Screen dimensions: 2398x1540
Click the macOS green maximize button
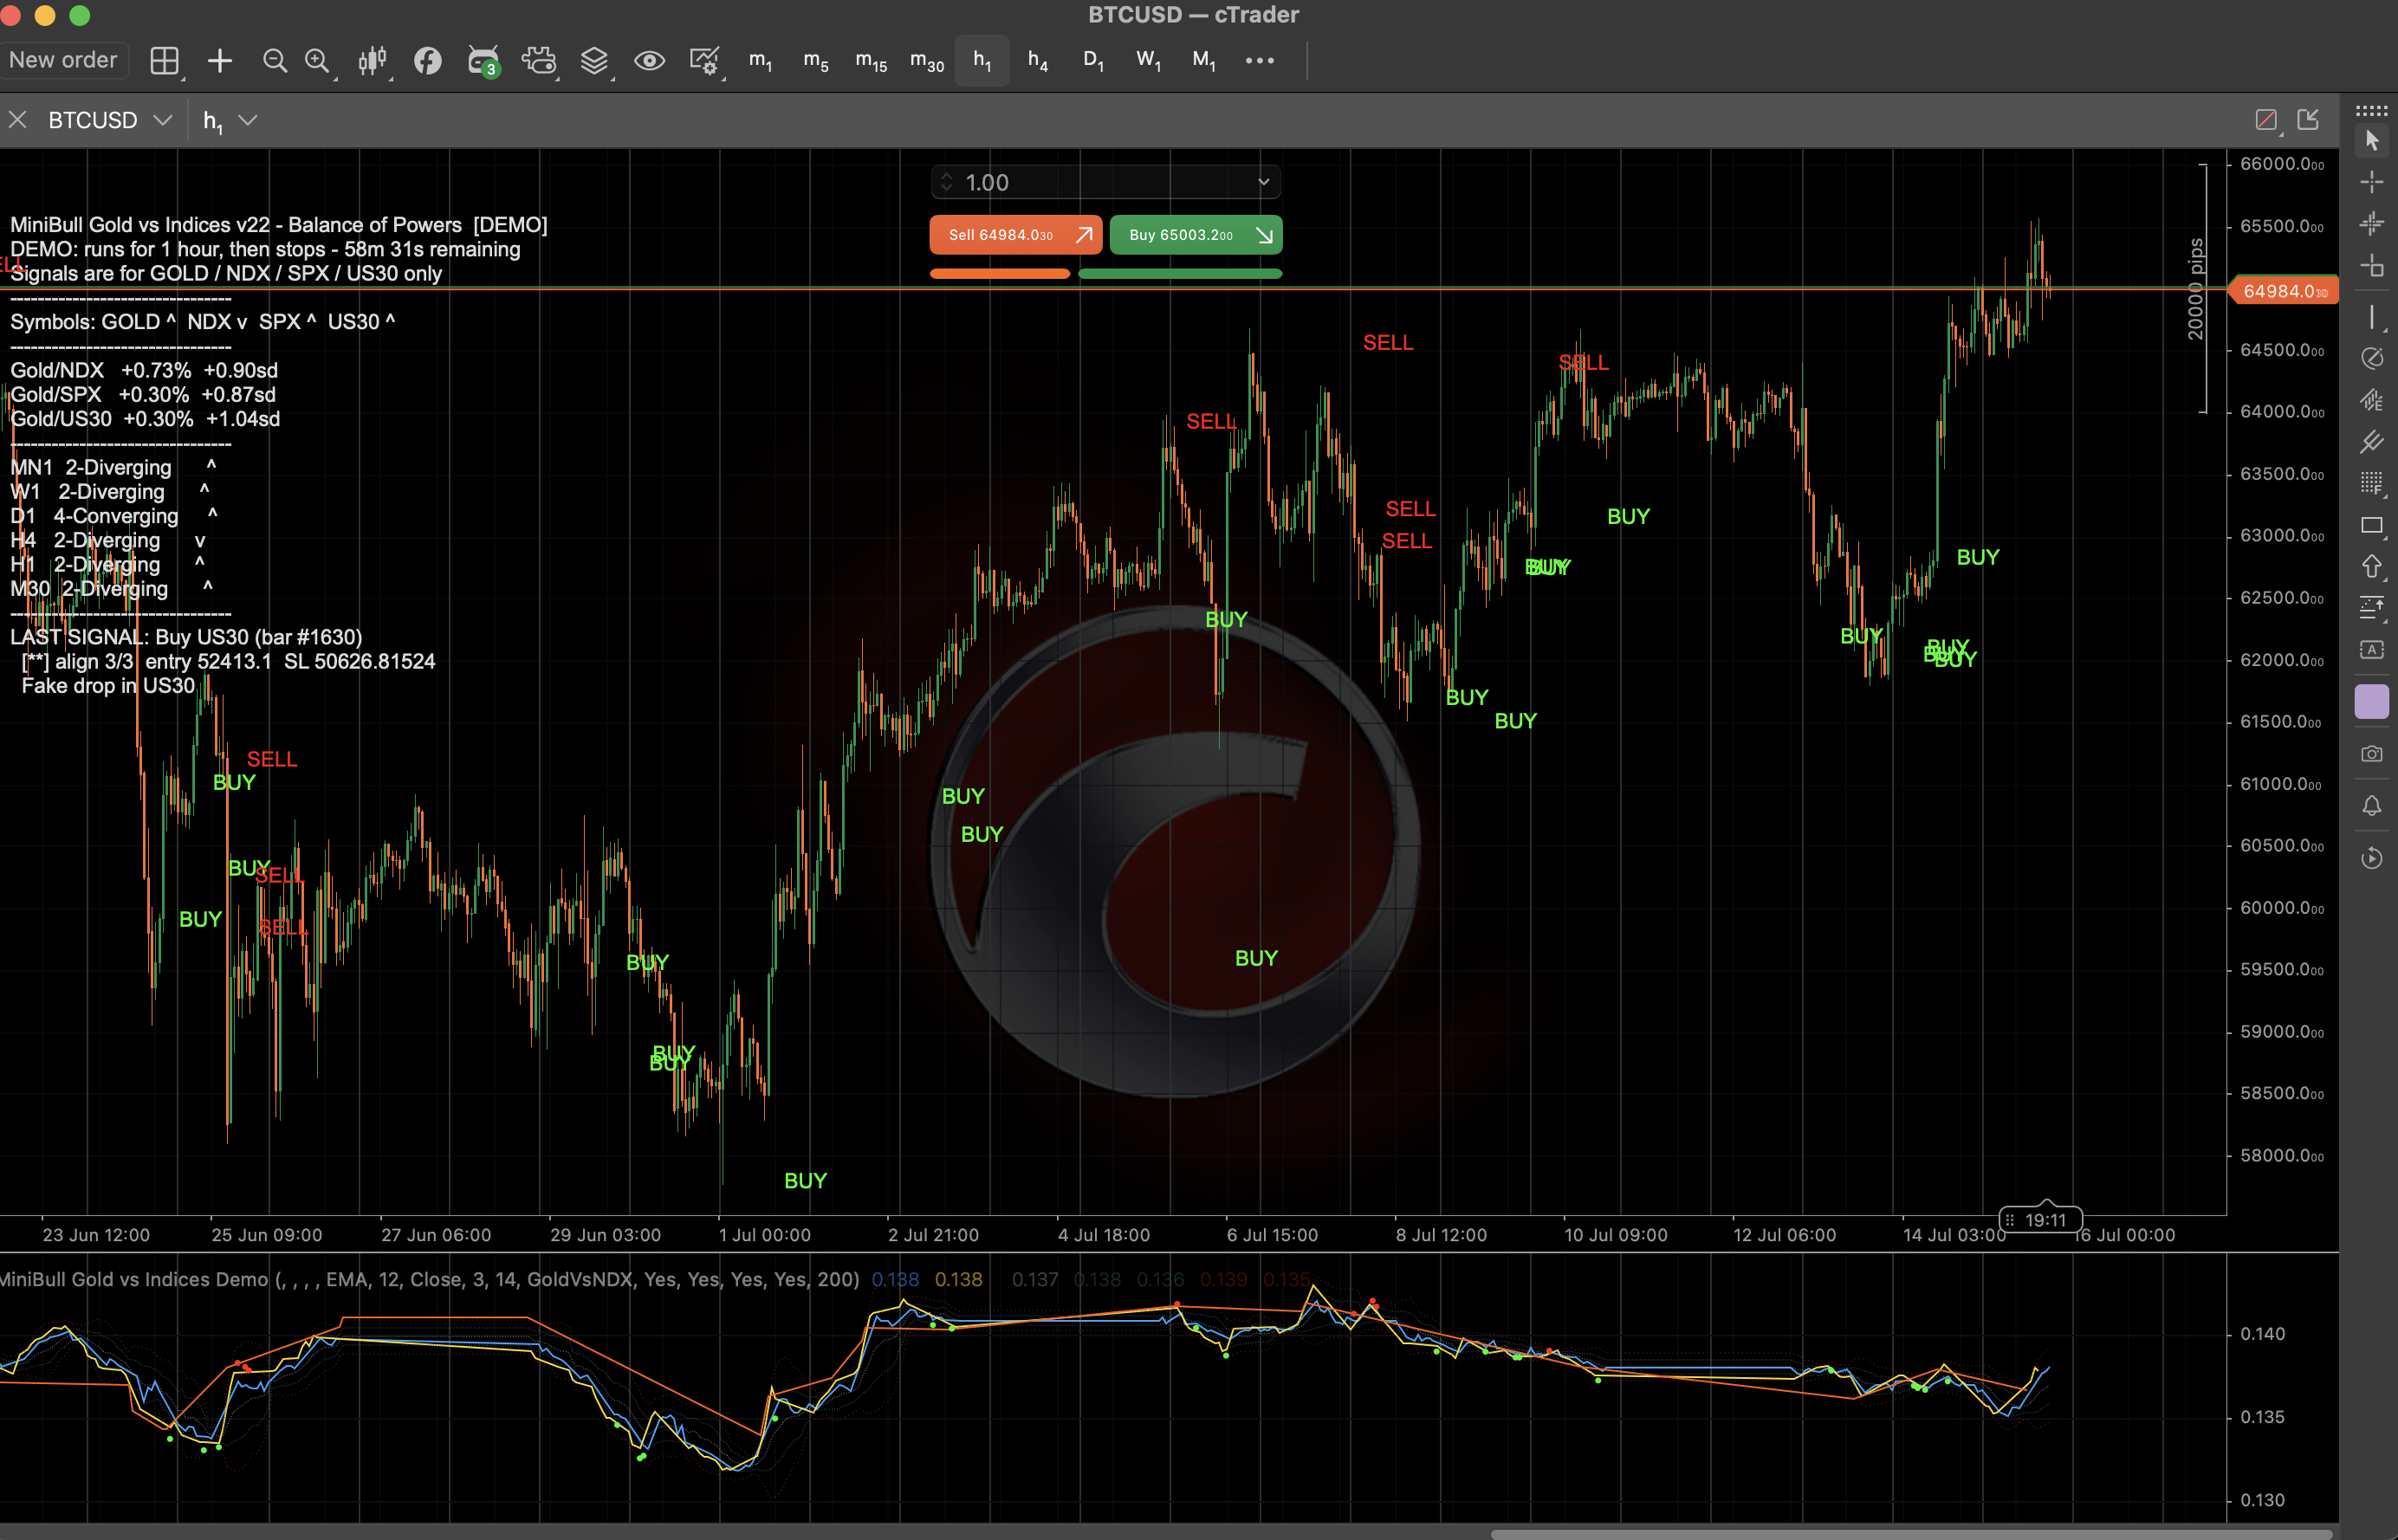(x=79, y=15)
